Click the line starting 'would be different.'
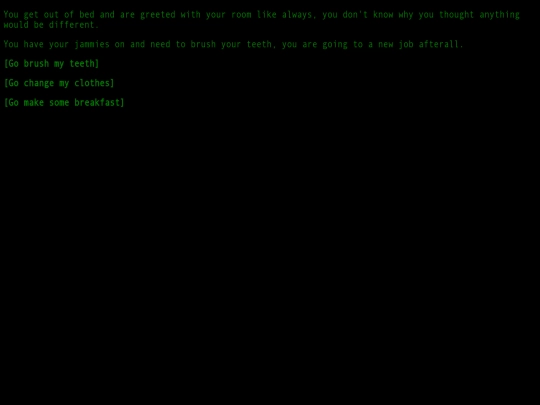Image resolution: width=540 pixels, height=405 pixels. coord(51,25)
